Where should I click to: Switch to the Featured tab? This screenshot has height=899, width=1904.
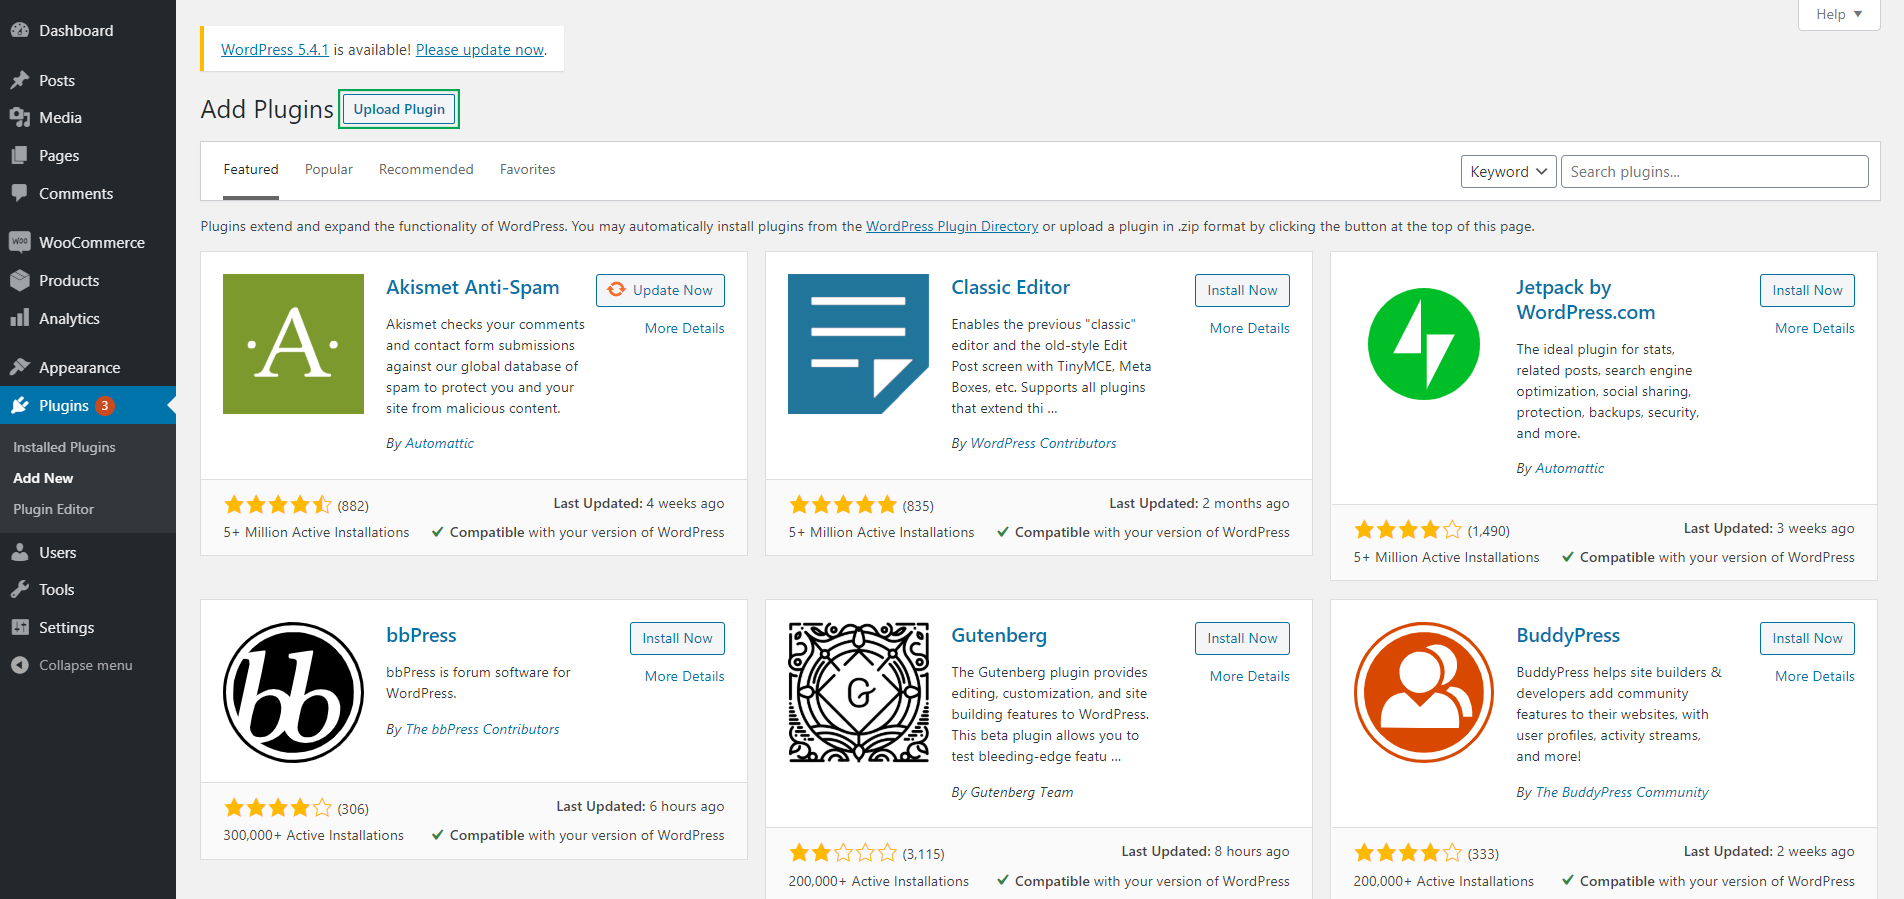251,170
